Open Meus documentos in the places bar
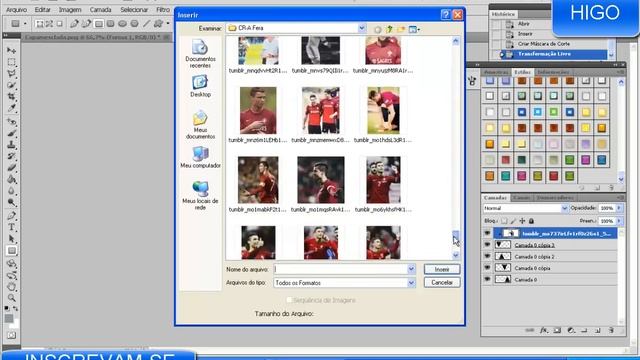This screenshot has width=640, height=360. click(200, 125)
